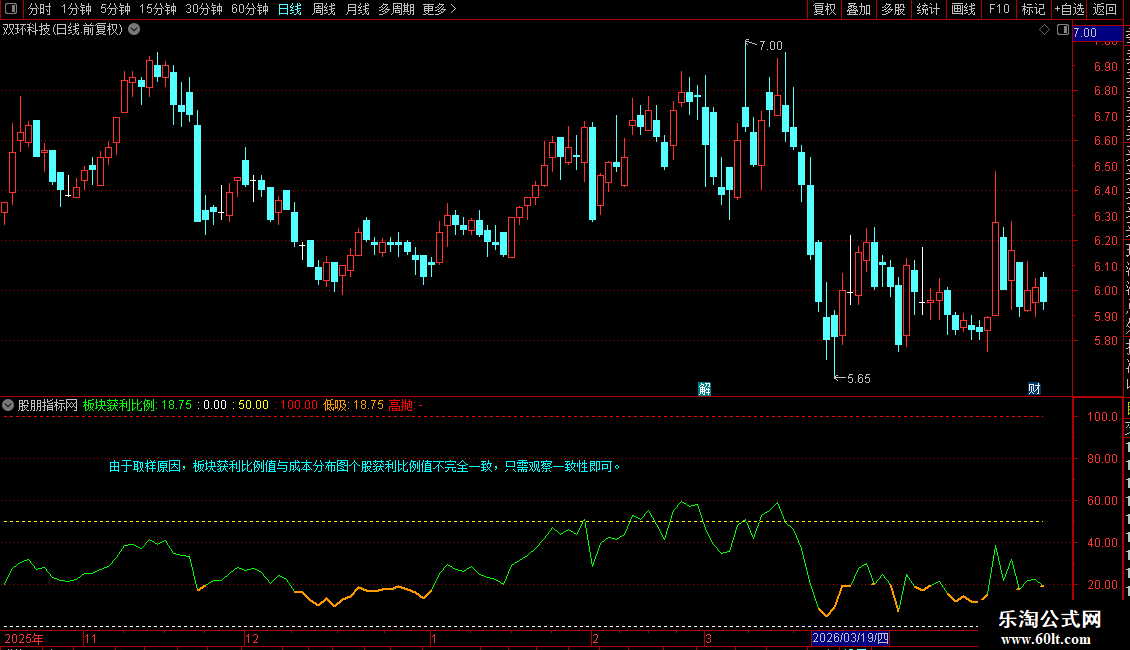The width and height of the screenshot is (1130, 650).
Task: Click the 返回 back button
Action: 1105,9
